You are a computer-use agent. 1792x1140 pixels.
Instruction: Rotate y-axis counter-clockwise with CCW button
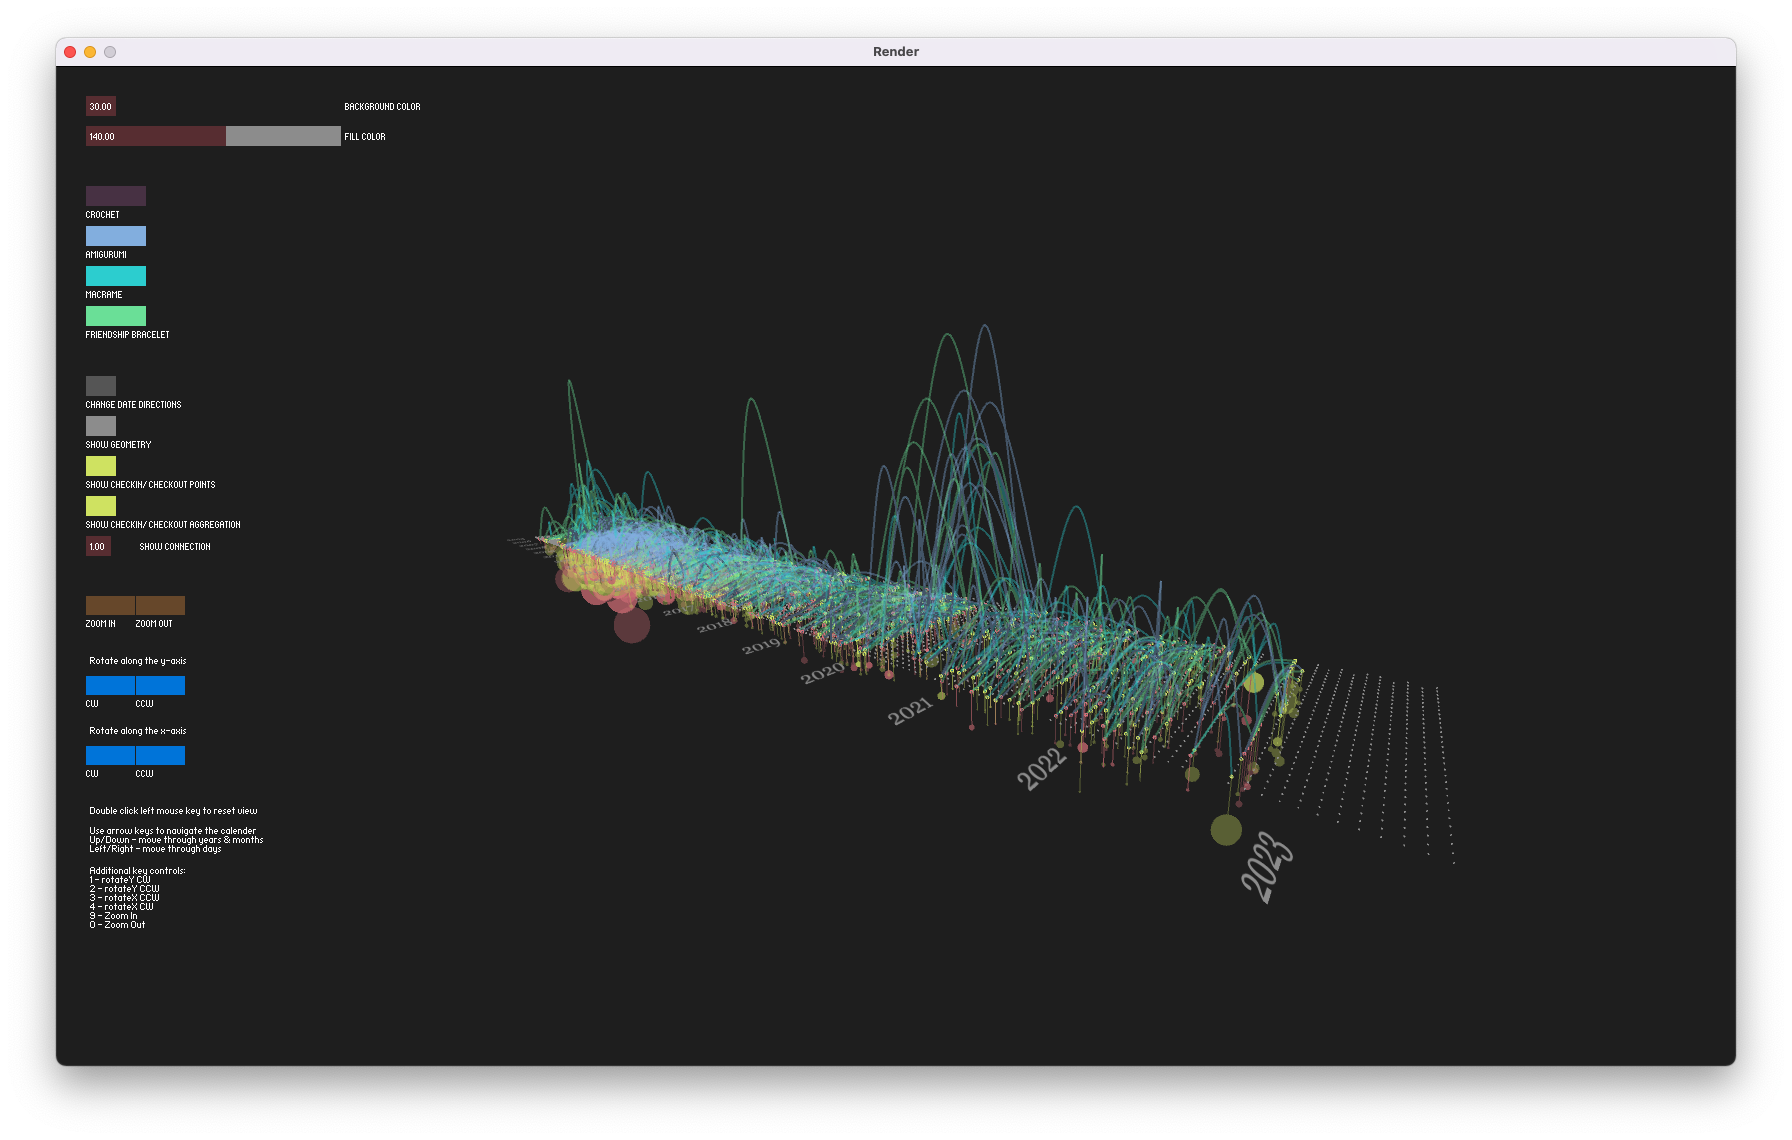(x=160, y=685)
